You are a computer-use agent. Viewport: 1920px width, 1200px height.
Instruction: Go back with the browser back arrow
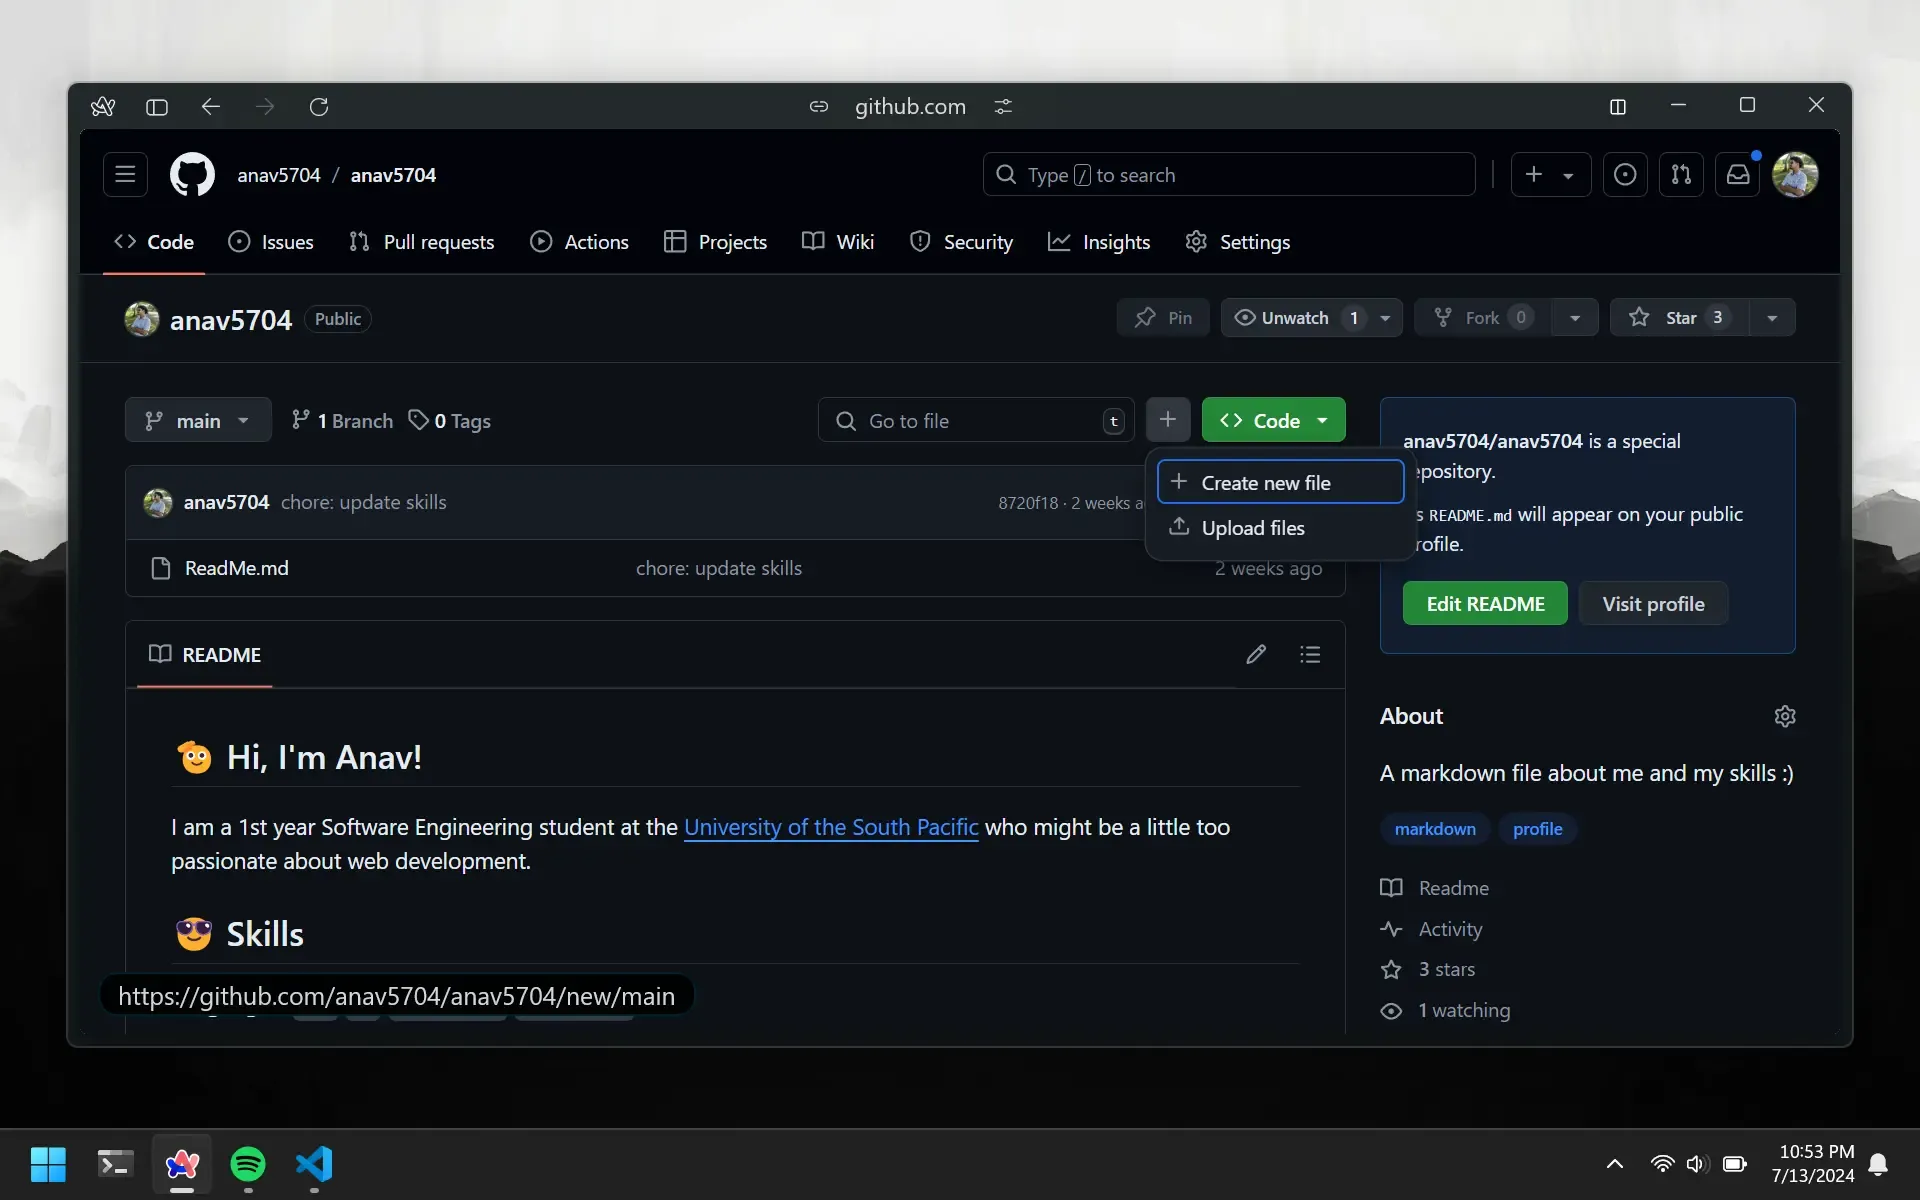click(210, 107)
